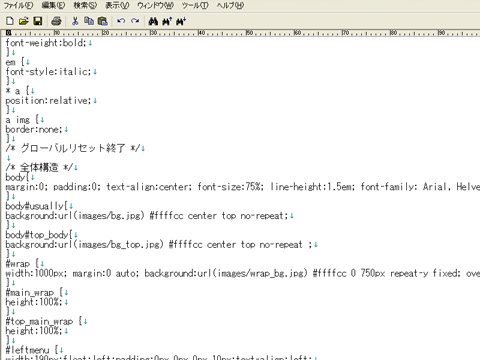Place cursor in "border:none;" line
480x360 pixels.
[34, 129]
